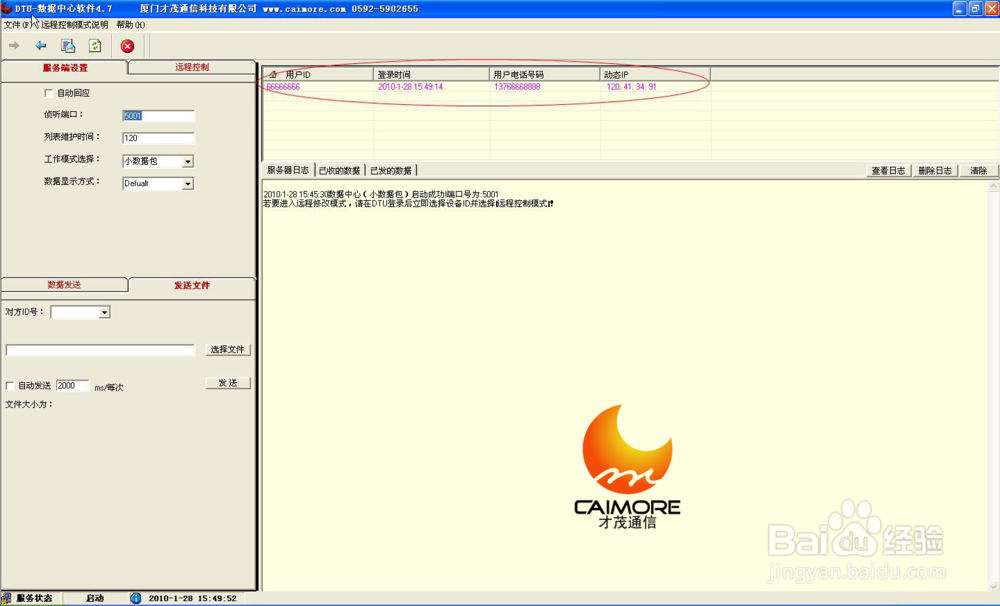This screenshot has height=606, width=1000.
Task: Click the service status icon in status bar
Action: tap(6, 598)
